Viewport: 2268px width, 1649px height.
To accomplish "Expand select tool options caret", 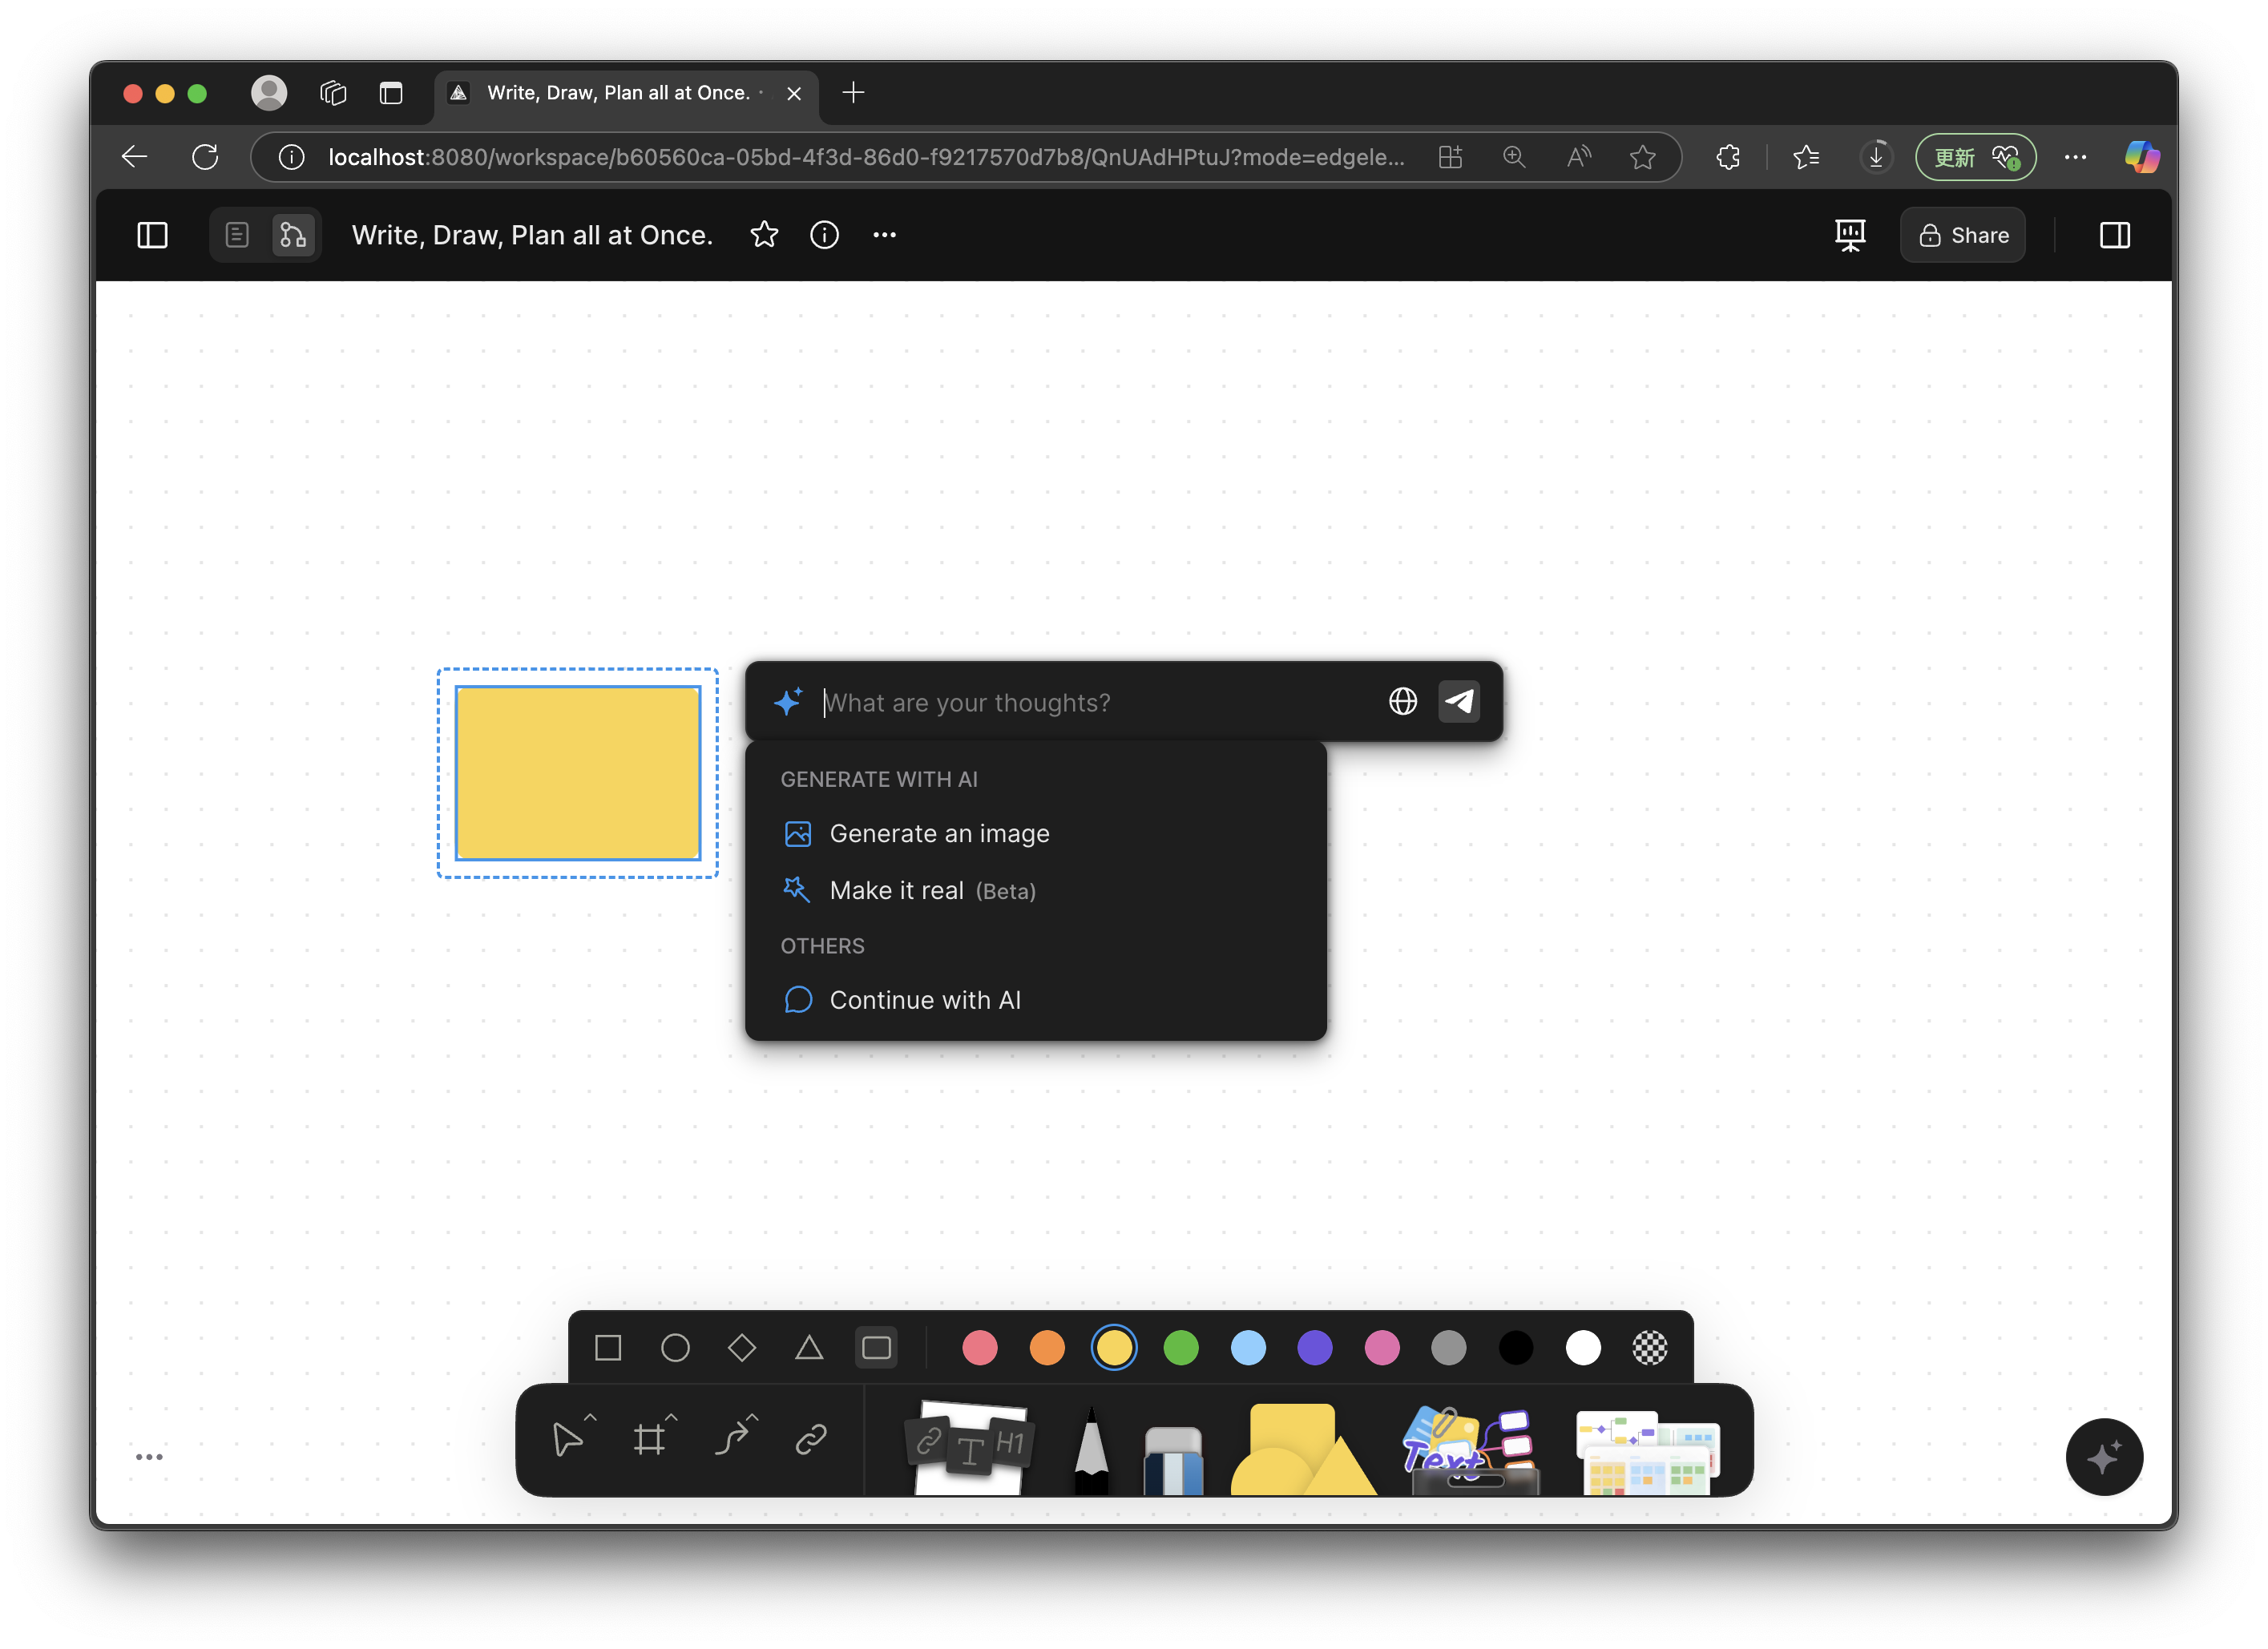I will 590,1417.
